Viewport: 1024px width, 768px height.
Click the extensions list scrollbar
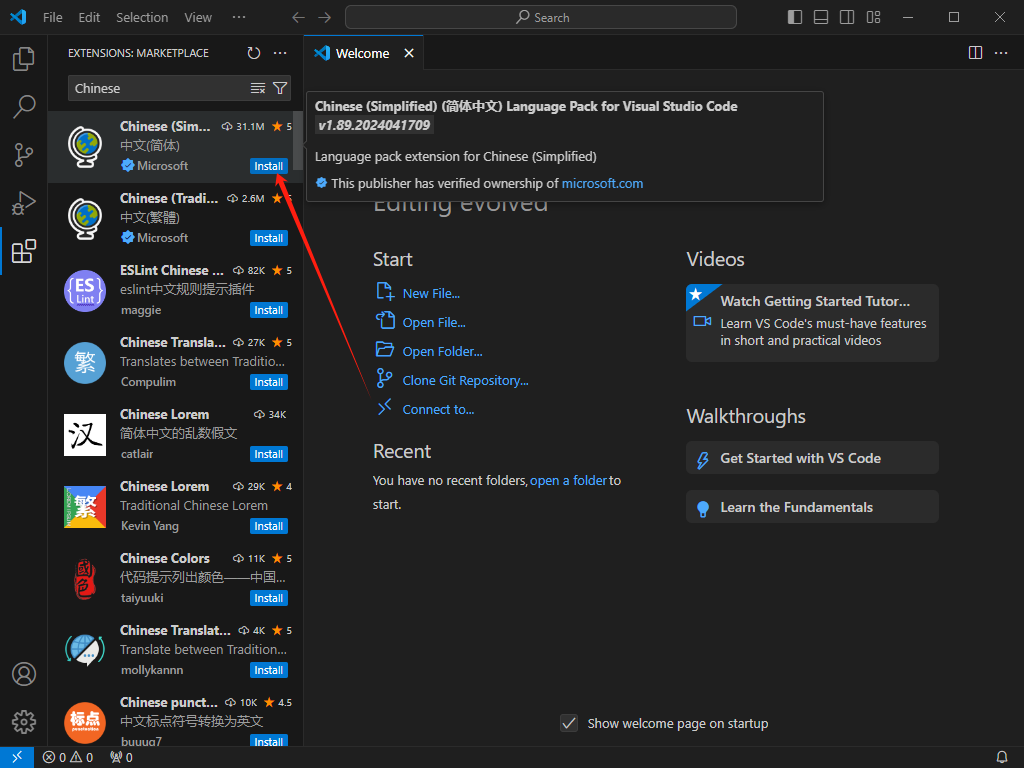click(x=298, y=140)
